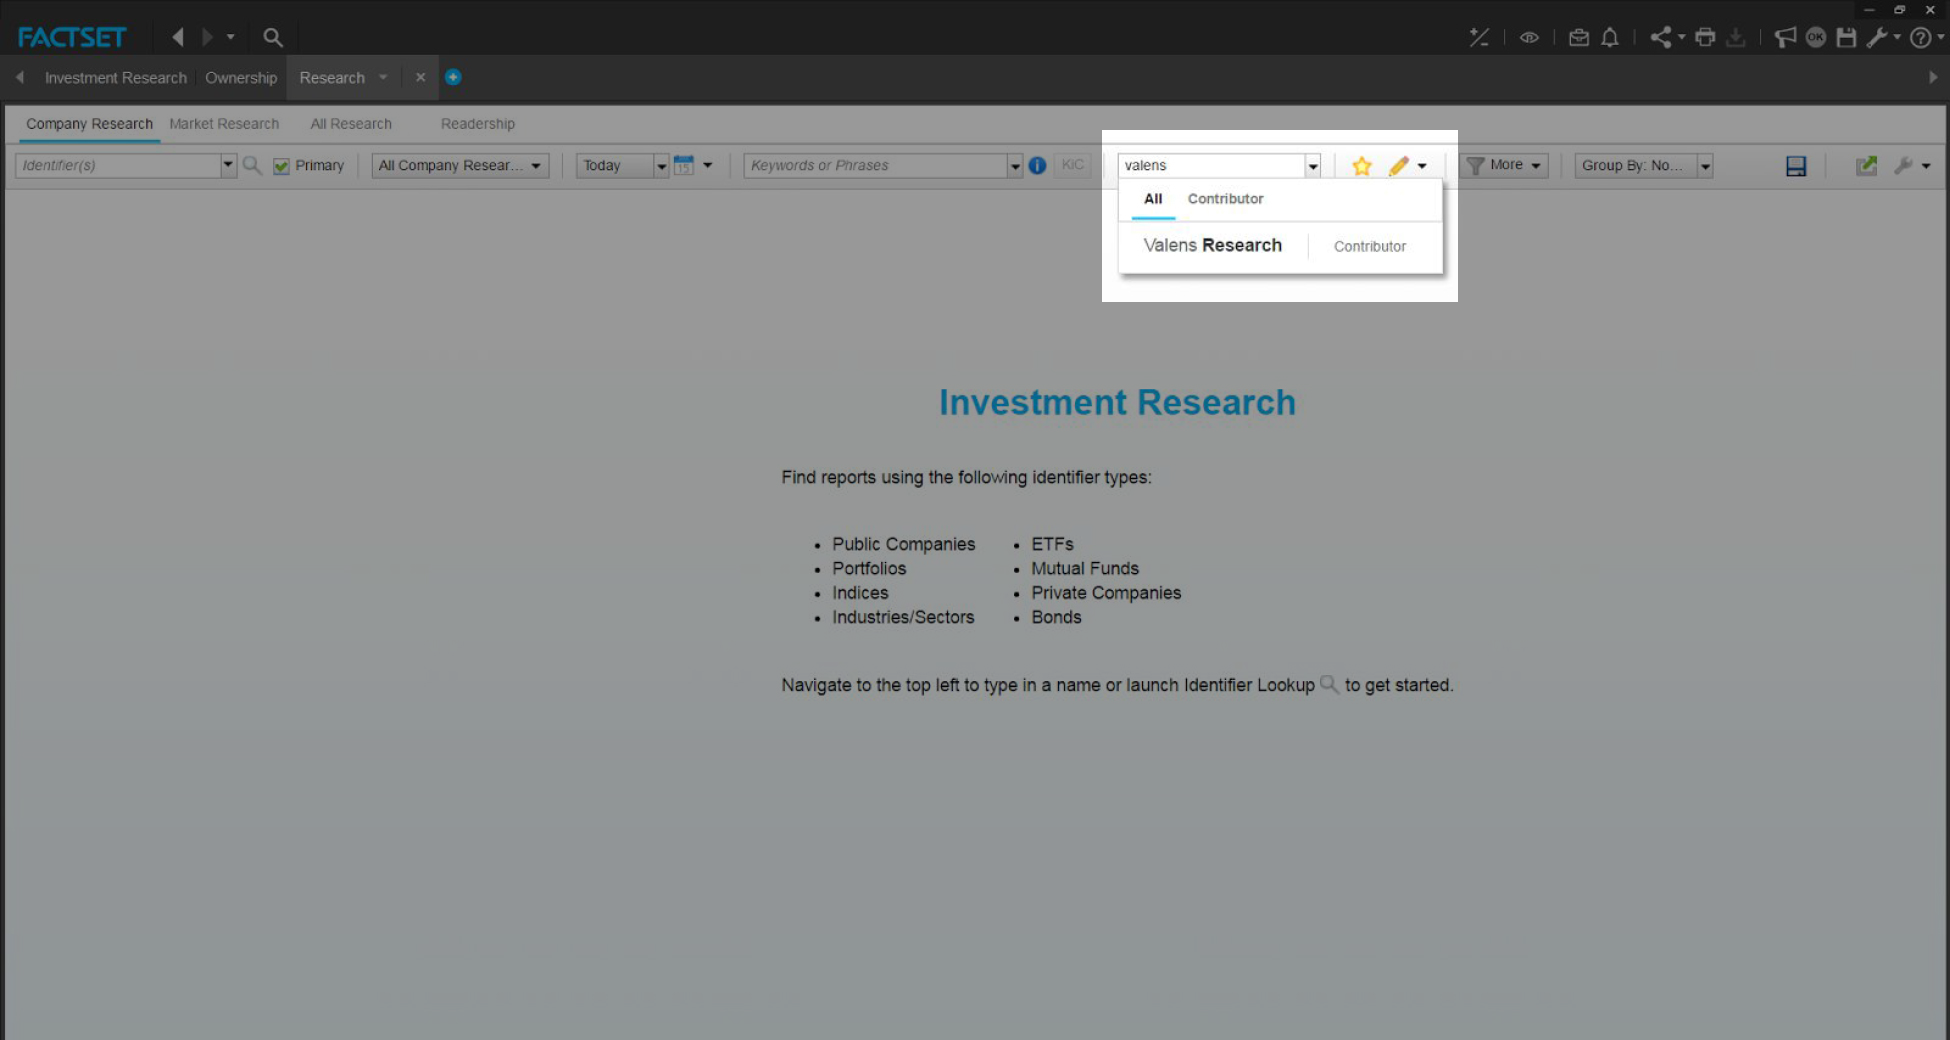
Task: Click the yellow star favorites icon
Action: point(1362,166)
